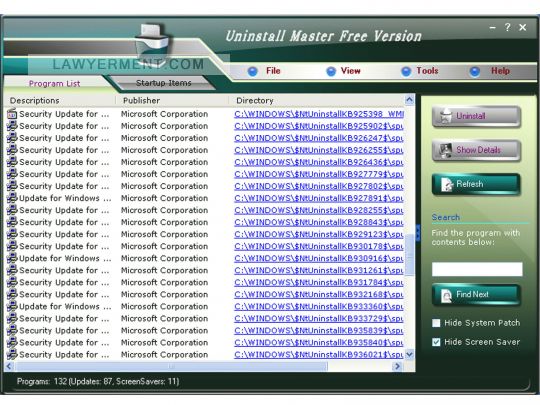Screen dimensions: 540x405
Task: Click blue bullet icon beside Help
Action: [475, 71]
